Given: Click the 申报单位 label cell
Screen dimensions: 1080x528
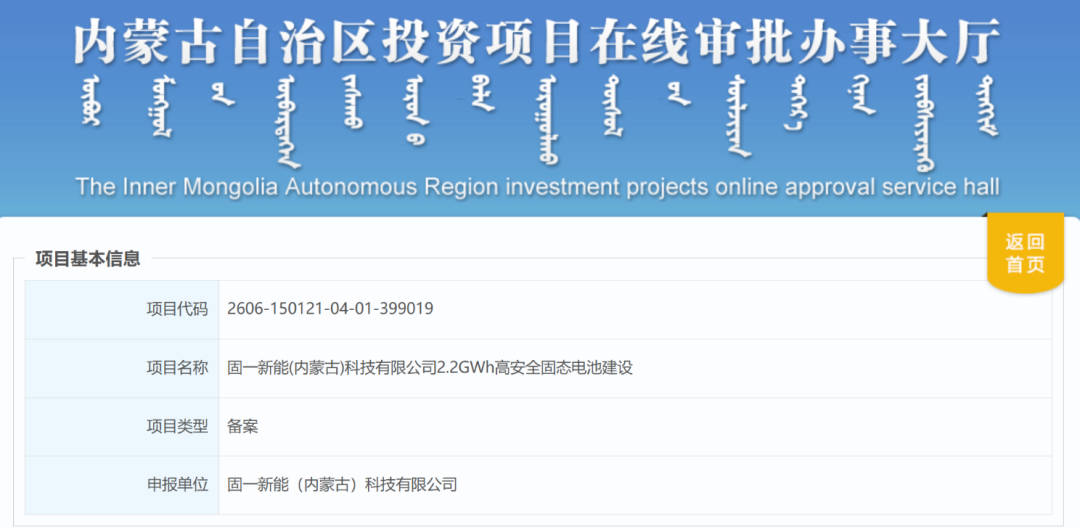Looking at the screenshot, I should 122,485.
